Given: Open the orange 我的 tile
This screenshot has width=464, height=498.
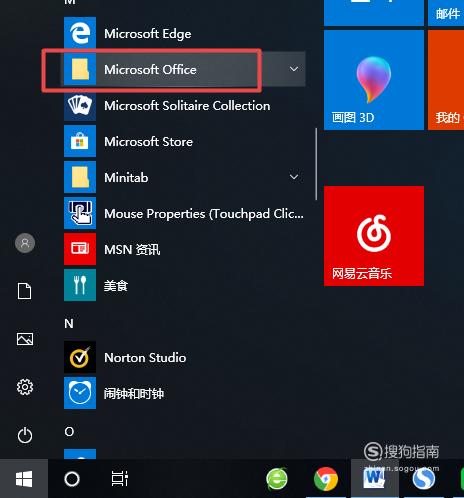Looking at the screenshot, I should click(446, 80).
